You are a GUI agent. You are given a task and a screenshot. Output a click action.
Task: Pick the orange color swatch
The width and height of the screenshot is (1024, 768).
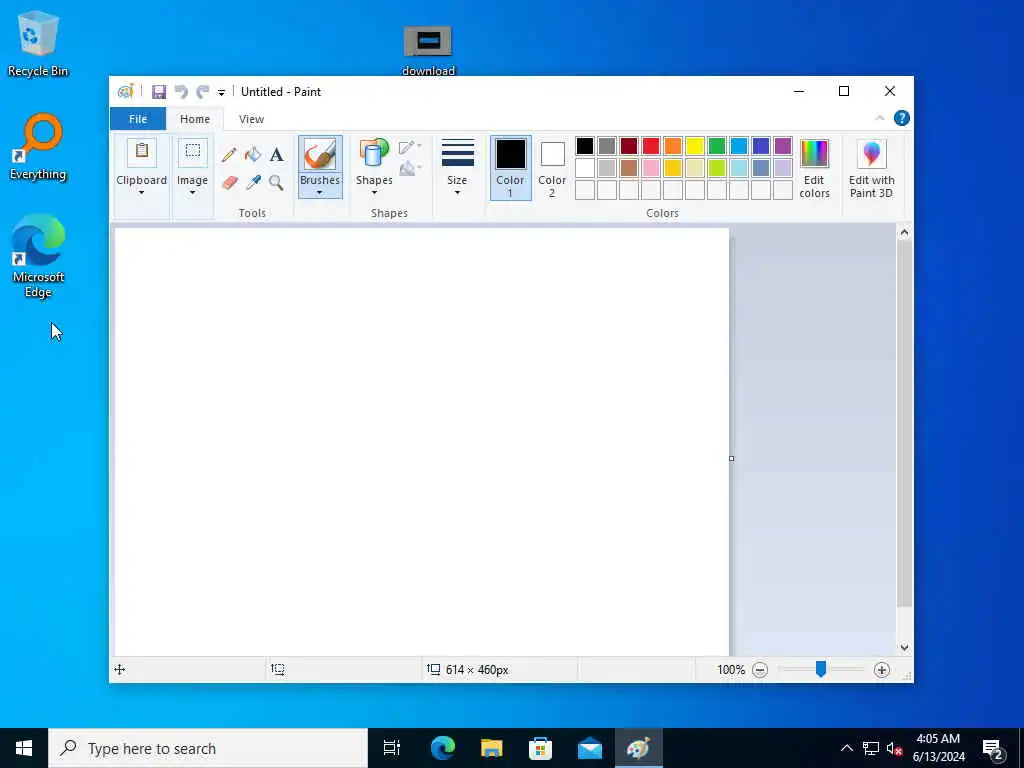[x=673, y=146]
